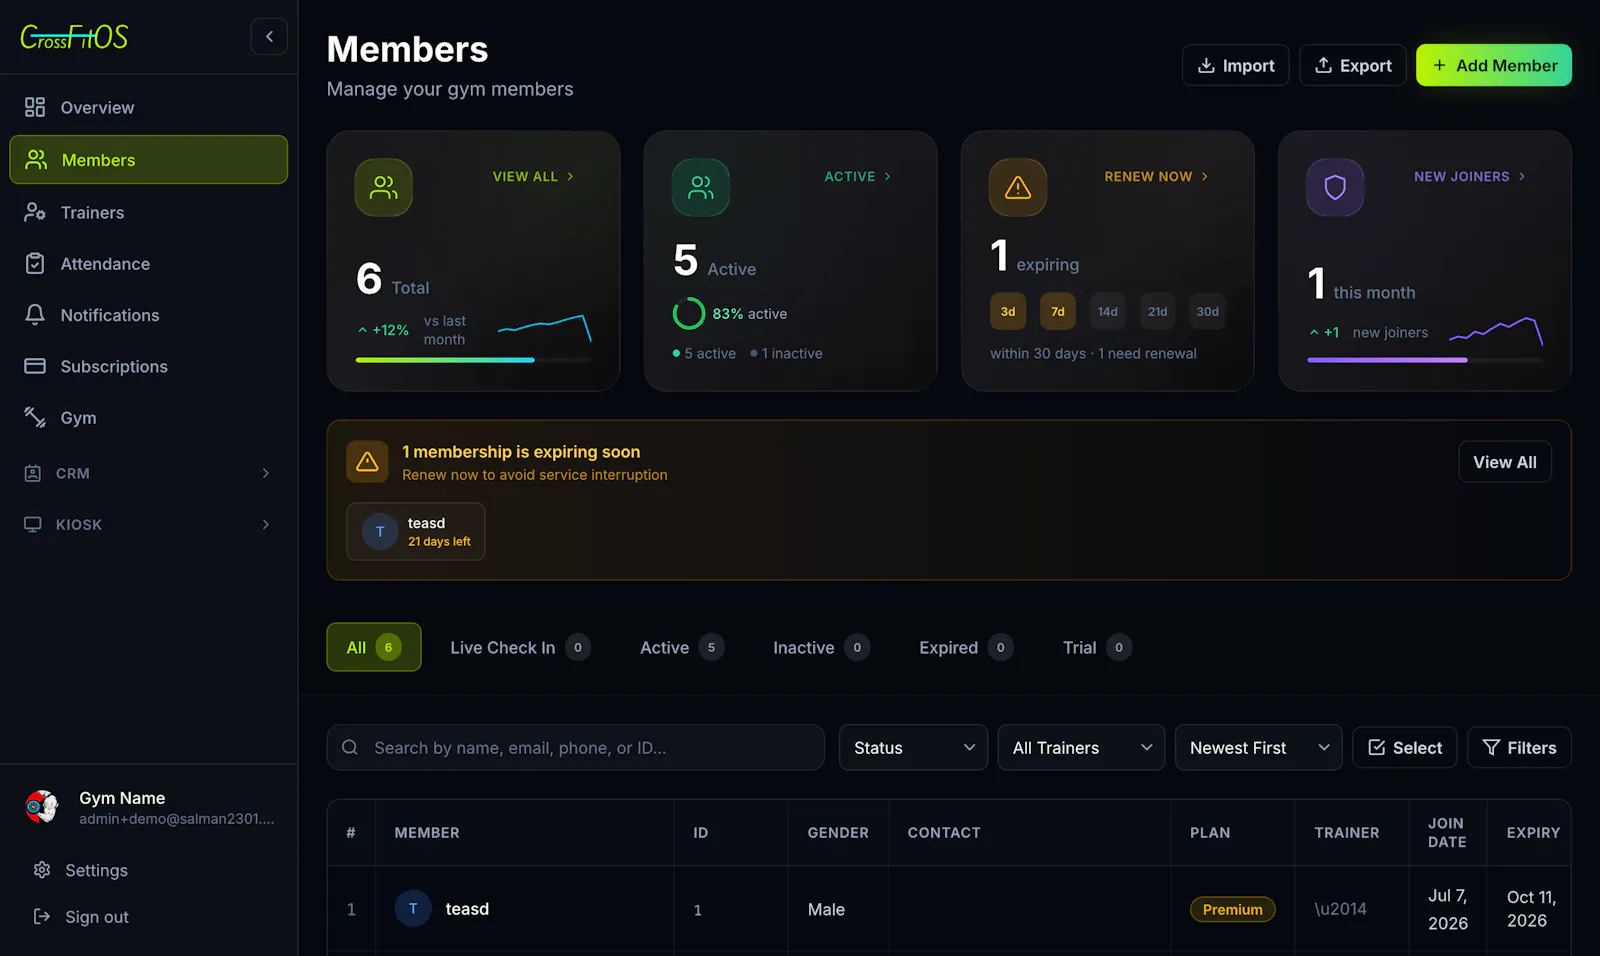Toggle Select mode for members
The image size is (1600, 956).
tap(1405, 747)
